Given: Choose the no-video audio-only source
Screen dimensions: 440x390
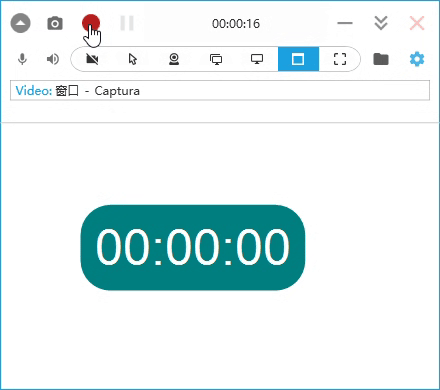Looking at the screenshot, I should pyautogui.click(x=92, y=59).
